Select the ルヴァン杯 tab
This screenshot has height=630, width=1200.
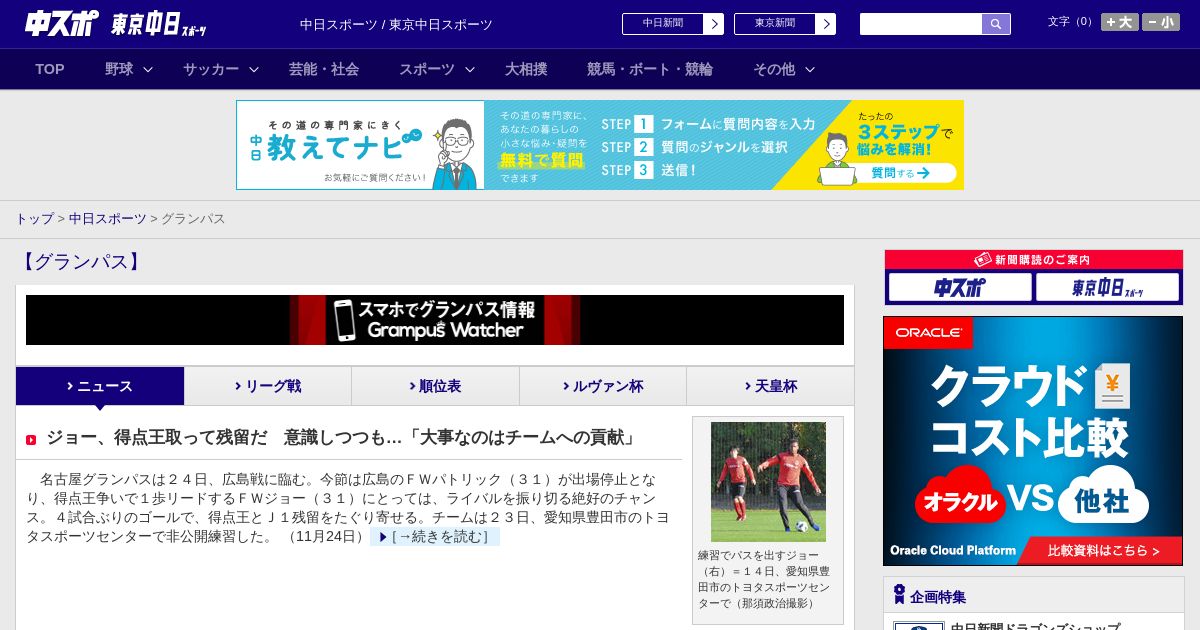coord(603,386)
